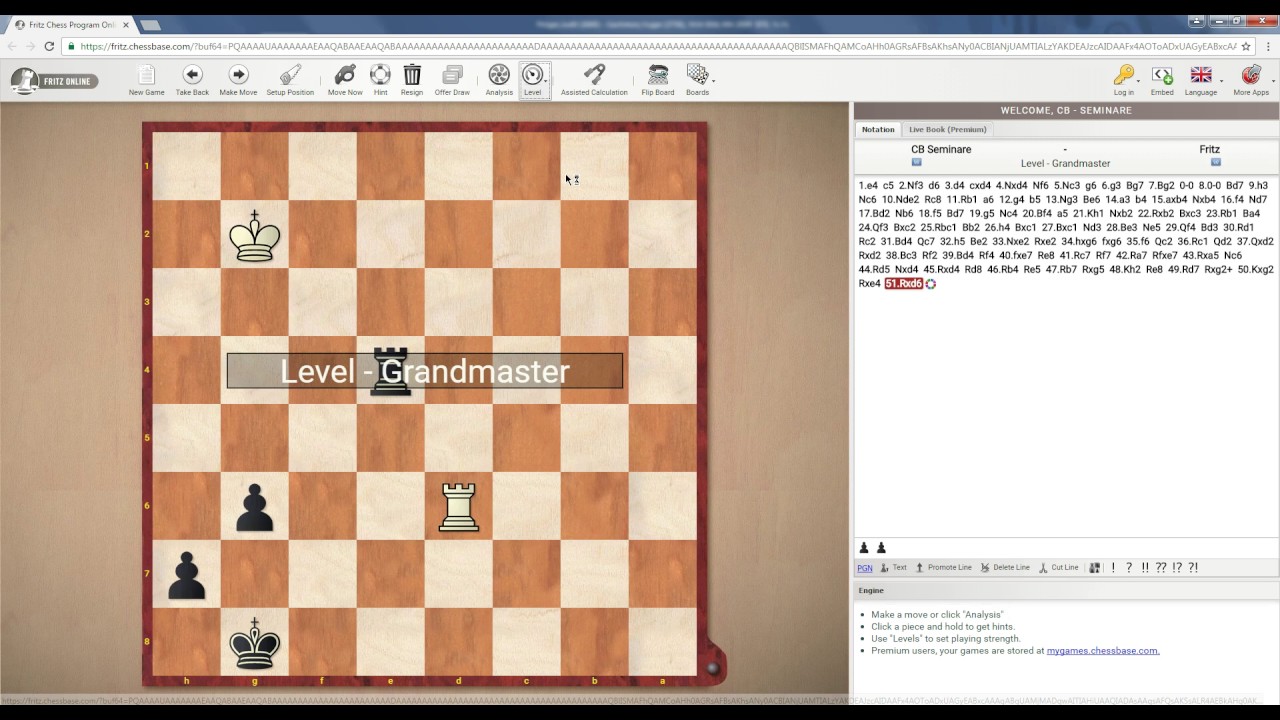Click the Move Now whistle icon
Viewport: 1280px width, 720px height.
[345, 75]
